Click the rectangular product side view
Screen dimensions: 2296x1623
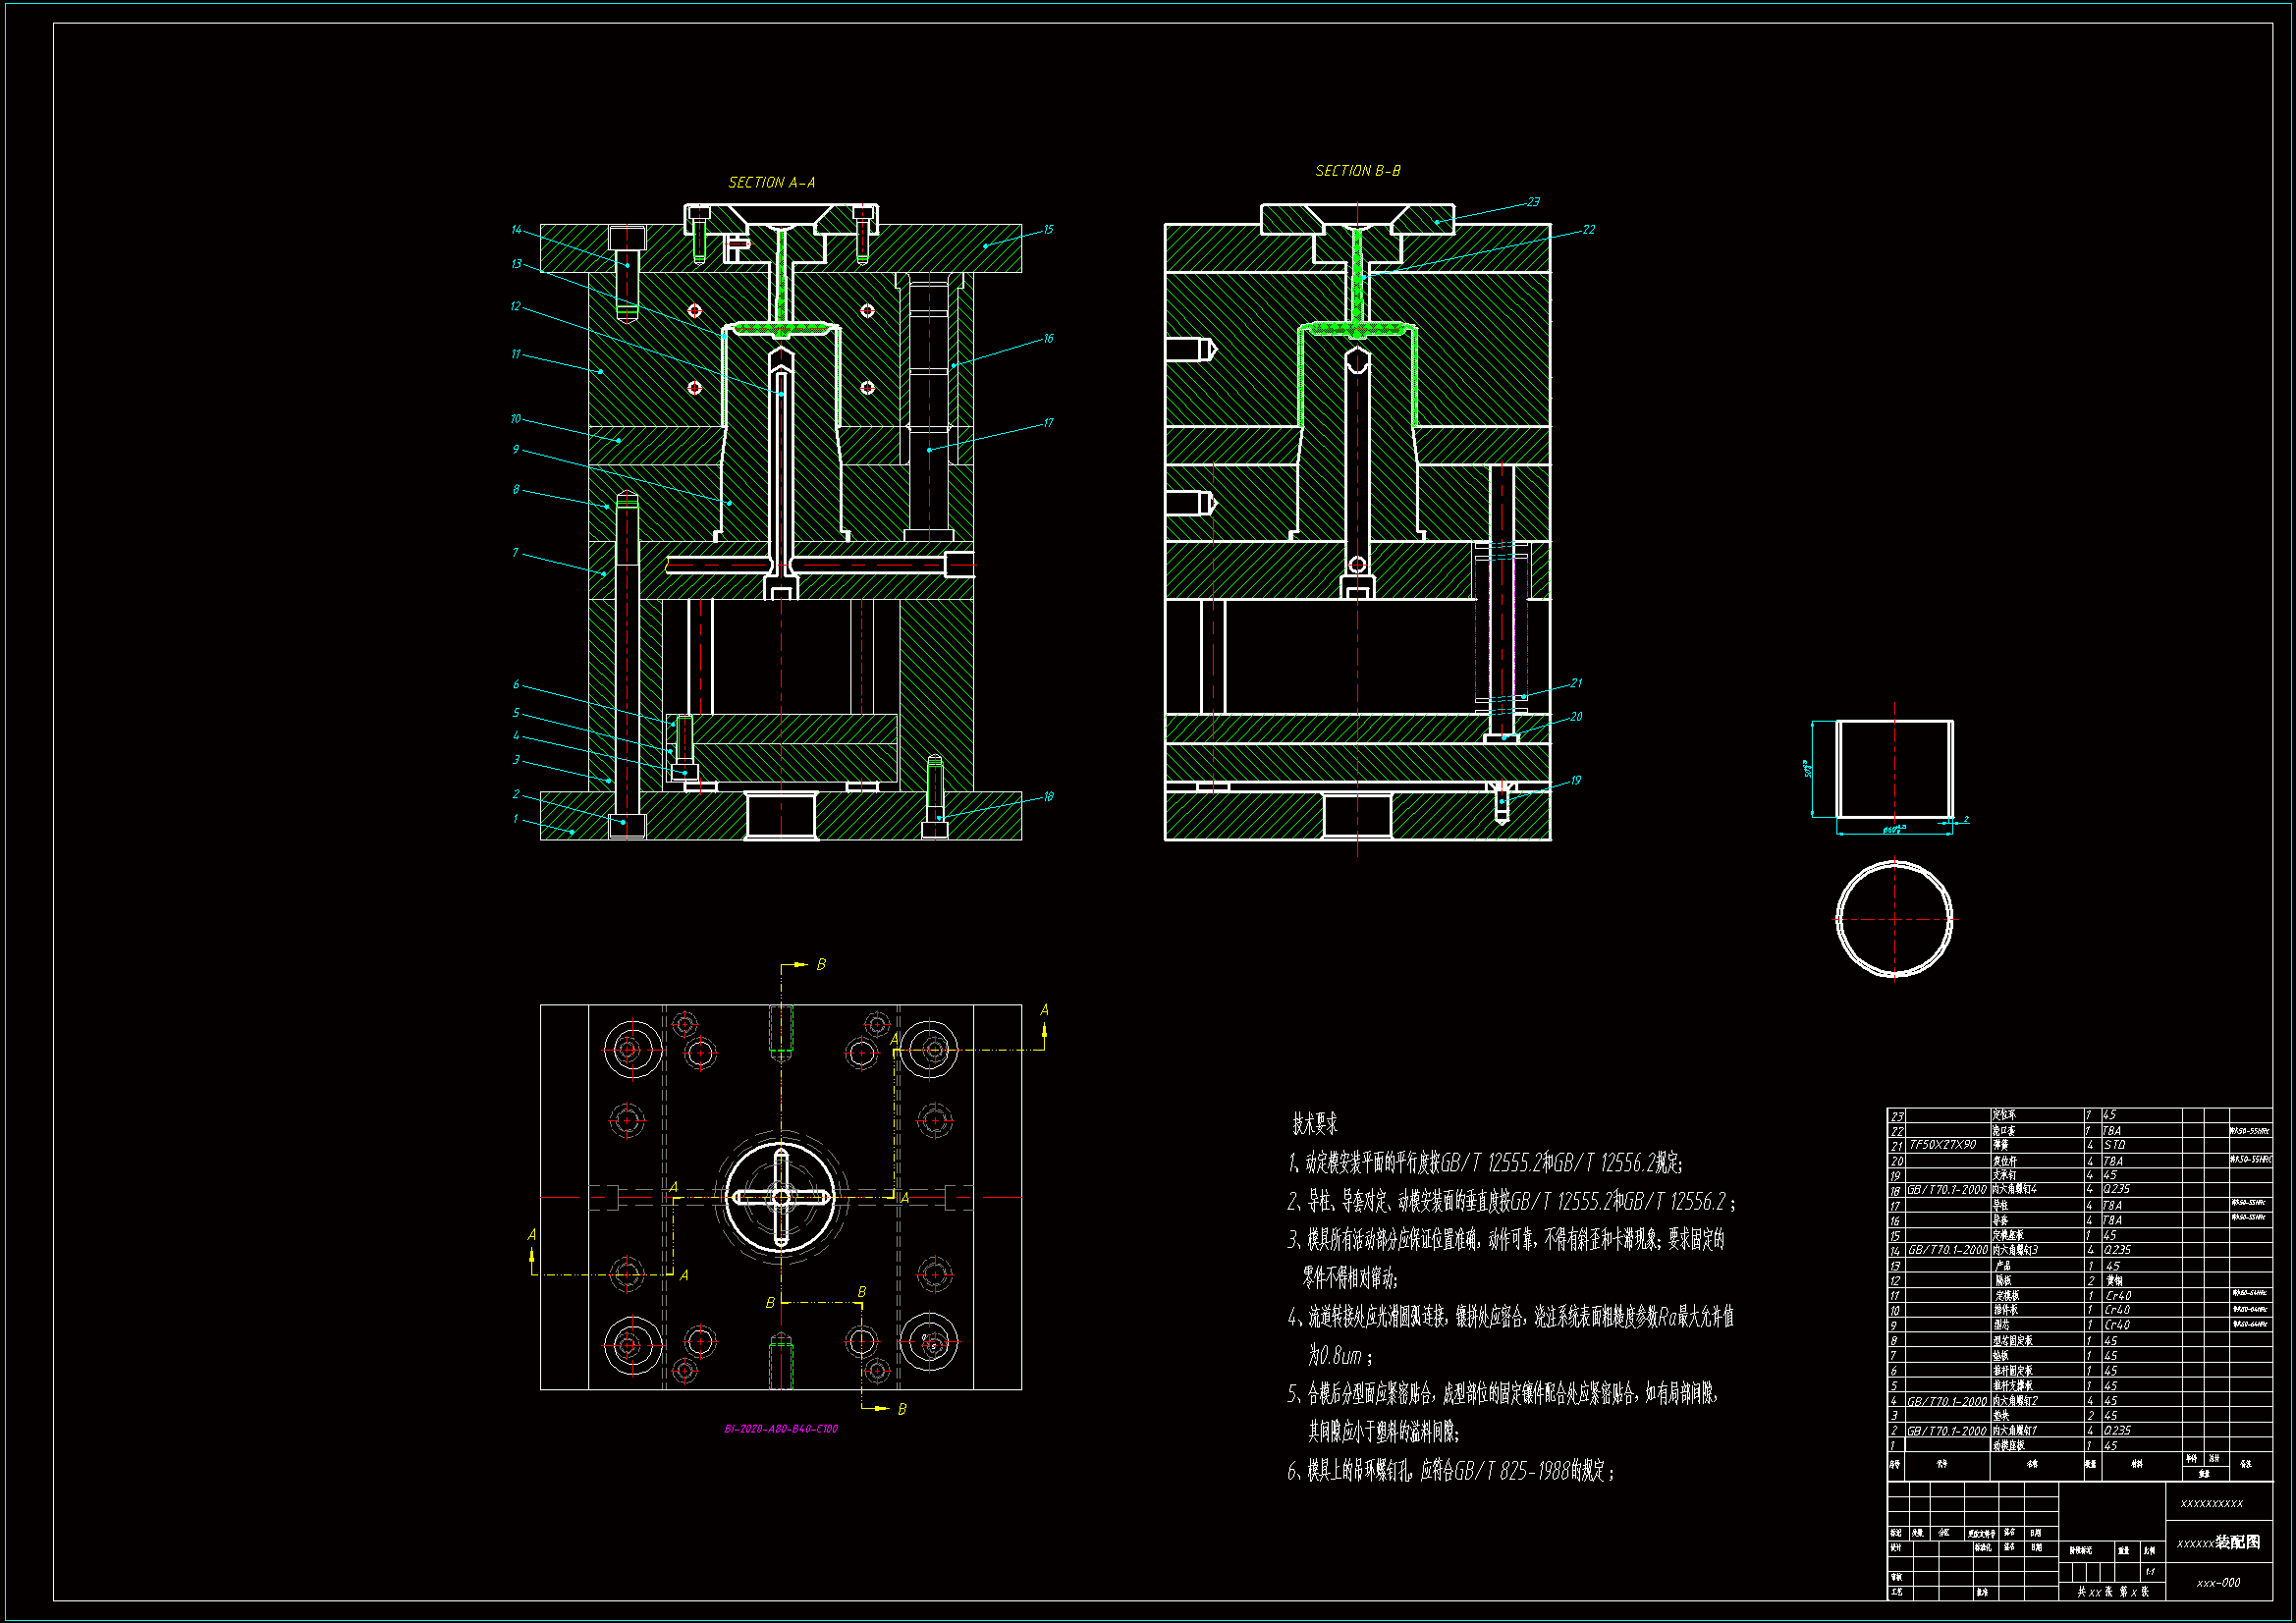pyautogui.click(x=1893, y=768)
